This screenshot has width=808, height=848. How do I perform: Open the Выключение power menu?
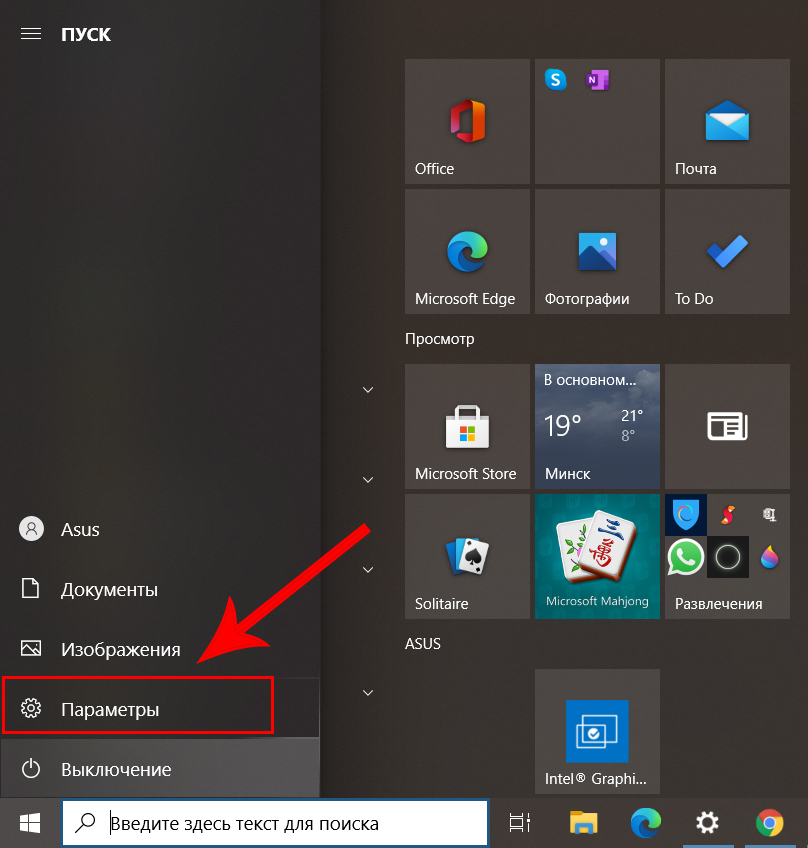160,768
